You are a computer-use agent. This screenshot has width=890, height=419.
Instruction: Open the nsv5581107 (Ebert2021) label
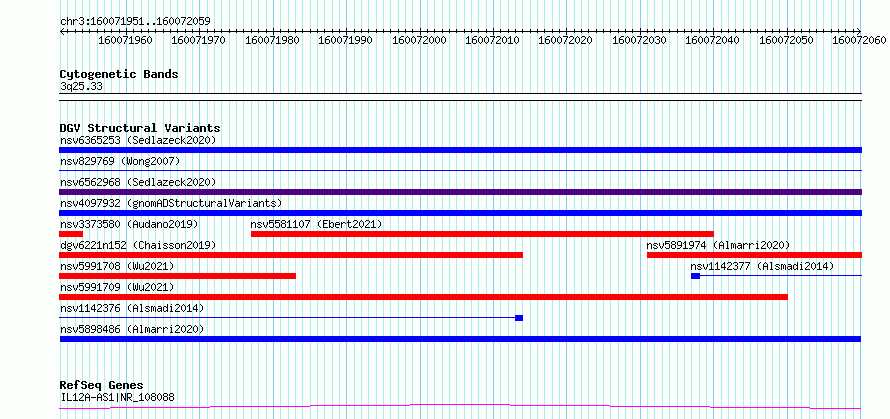pos(316,224)
